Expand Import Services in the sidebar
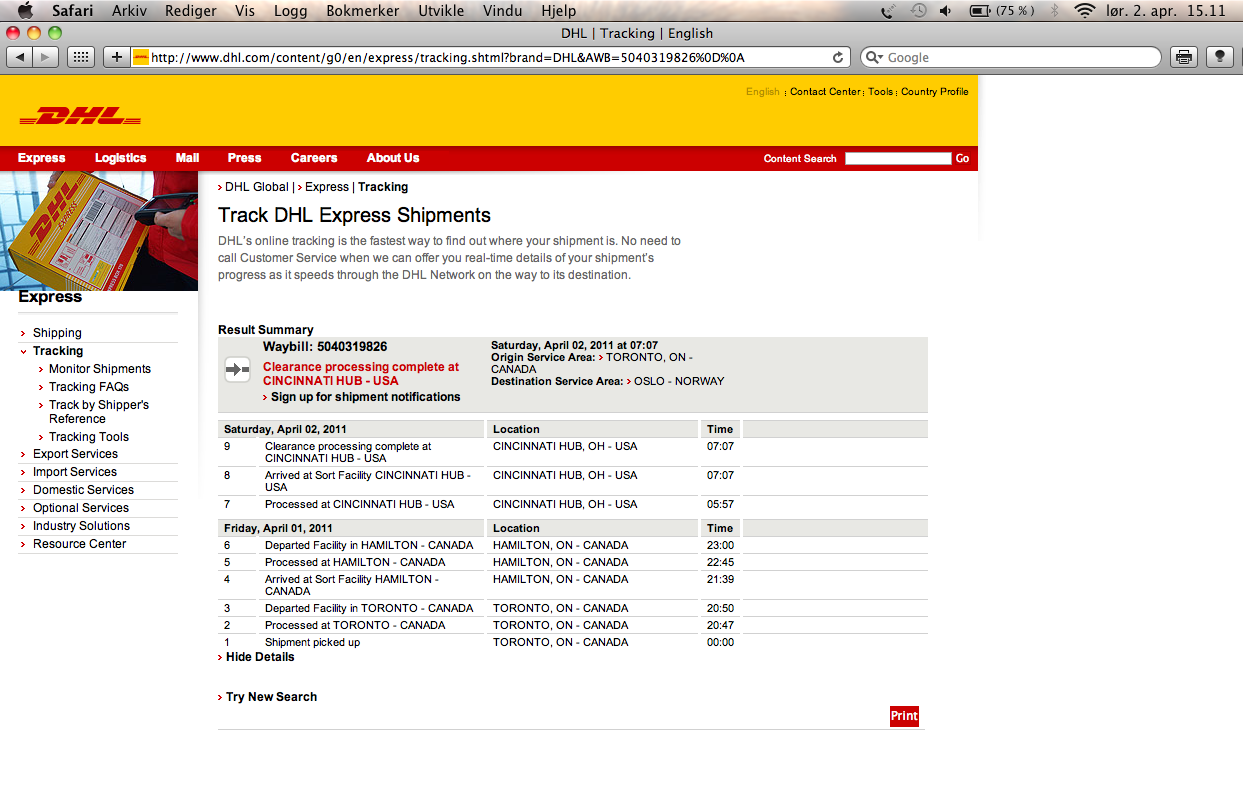The width and height of the screenshot is (1243, 785). [x=75, y=472]
